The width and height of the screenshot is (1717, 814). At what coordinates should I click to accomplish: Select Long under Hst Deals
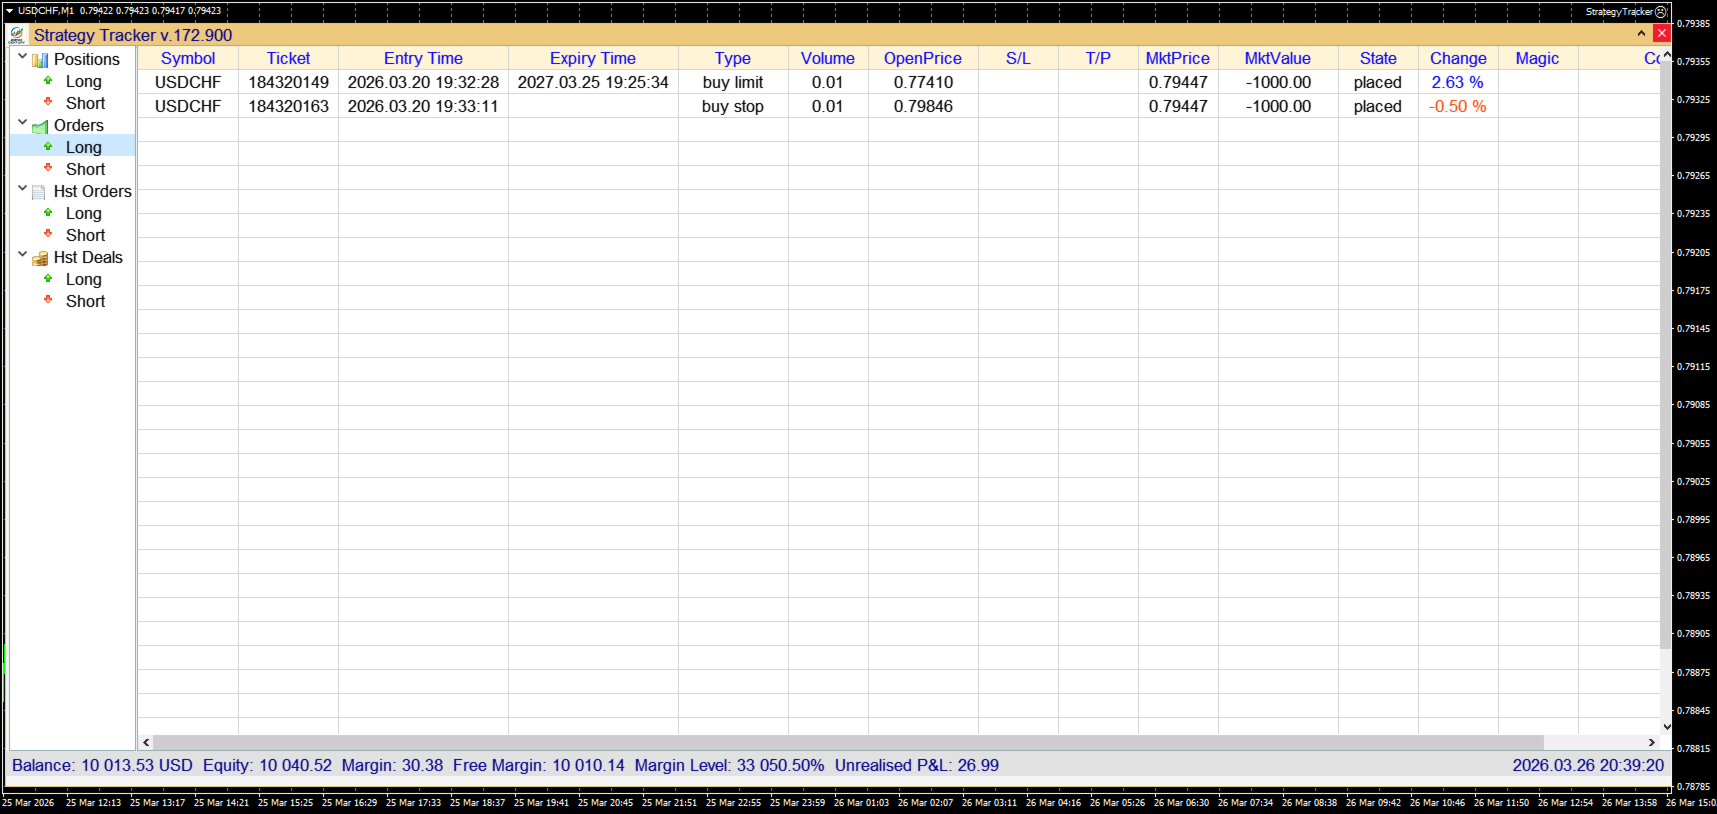click(x=84, y=280)
